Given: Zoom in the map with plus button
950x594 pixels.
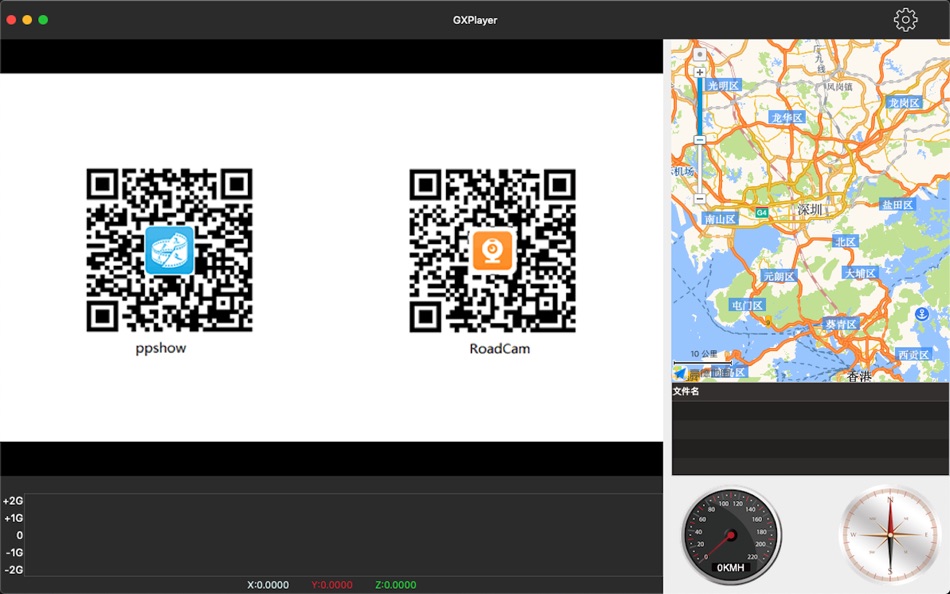Looking at the screenshot, I should click(699, 72).
